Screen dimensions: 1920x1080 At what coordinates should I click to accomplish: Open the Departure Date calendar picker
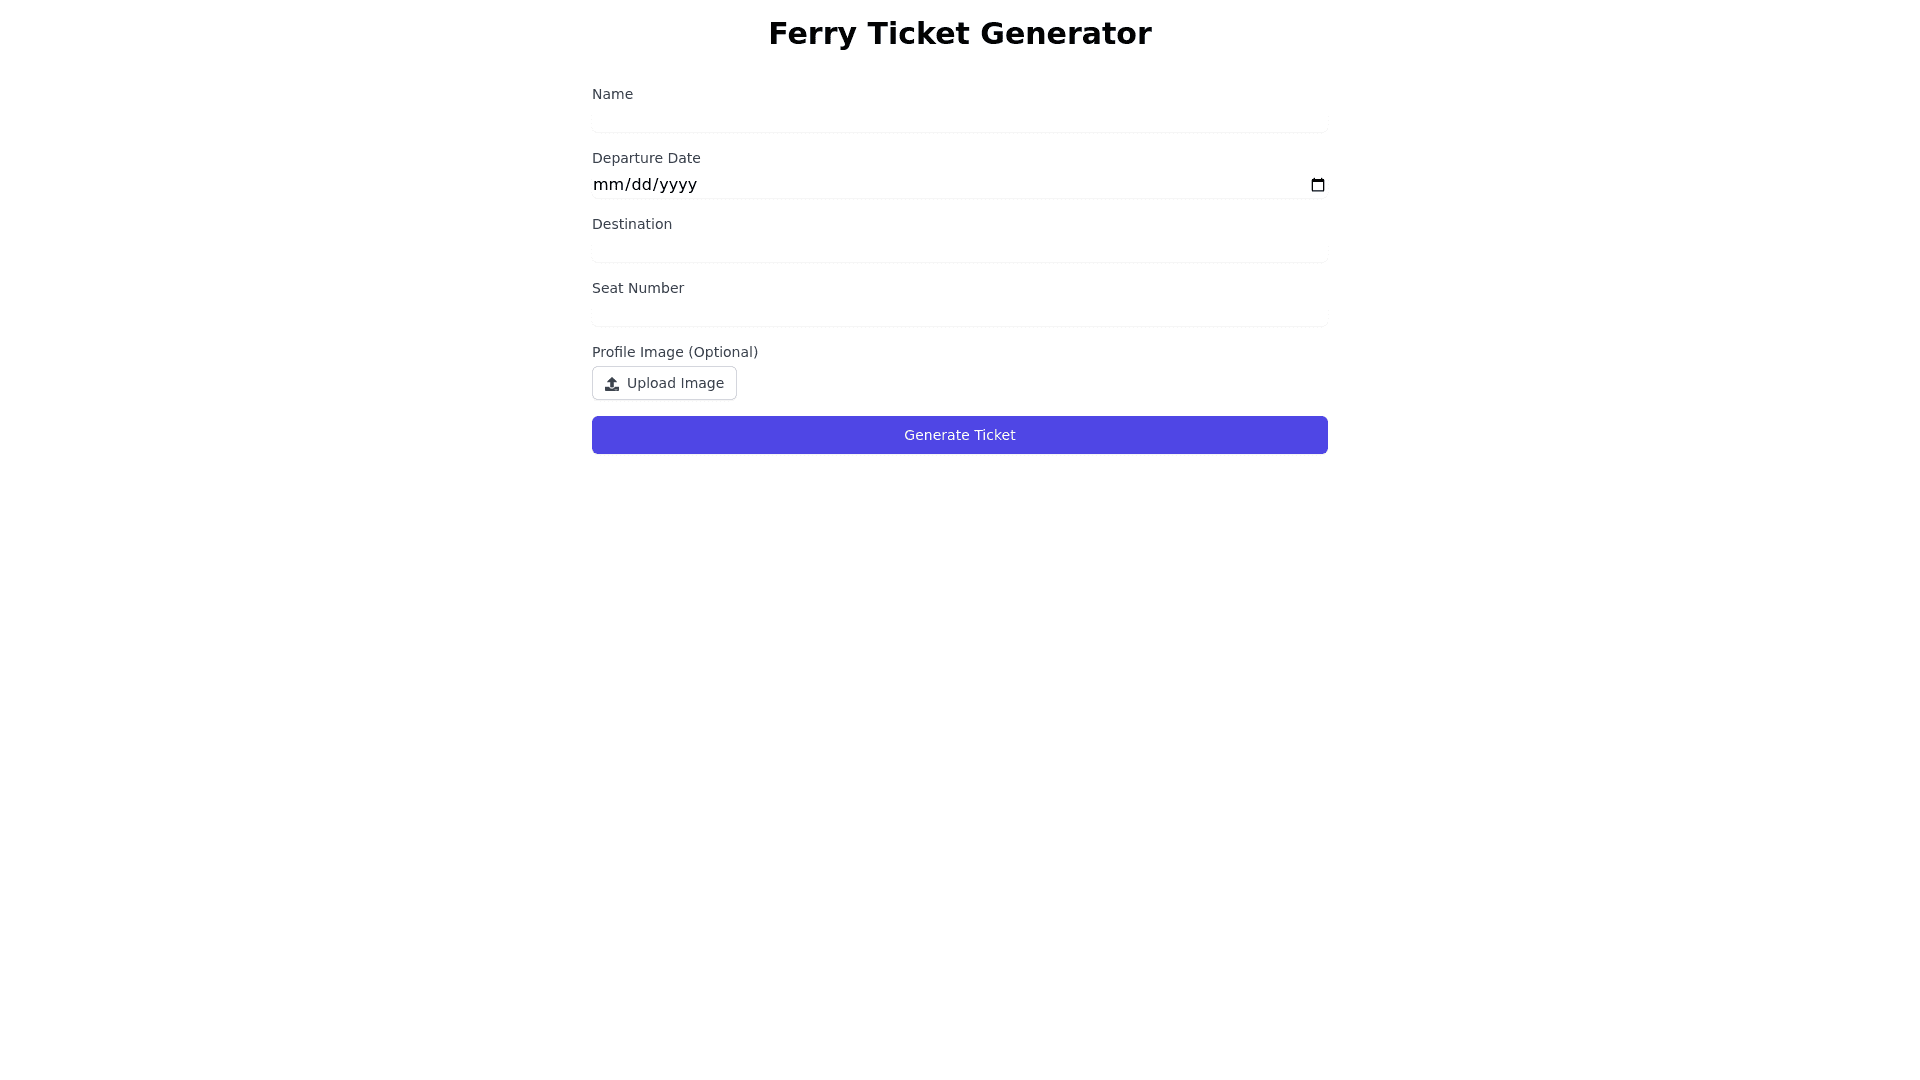click(1317, 185)
